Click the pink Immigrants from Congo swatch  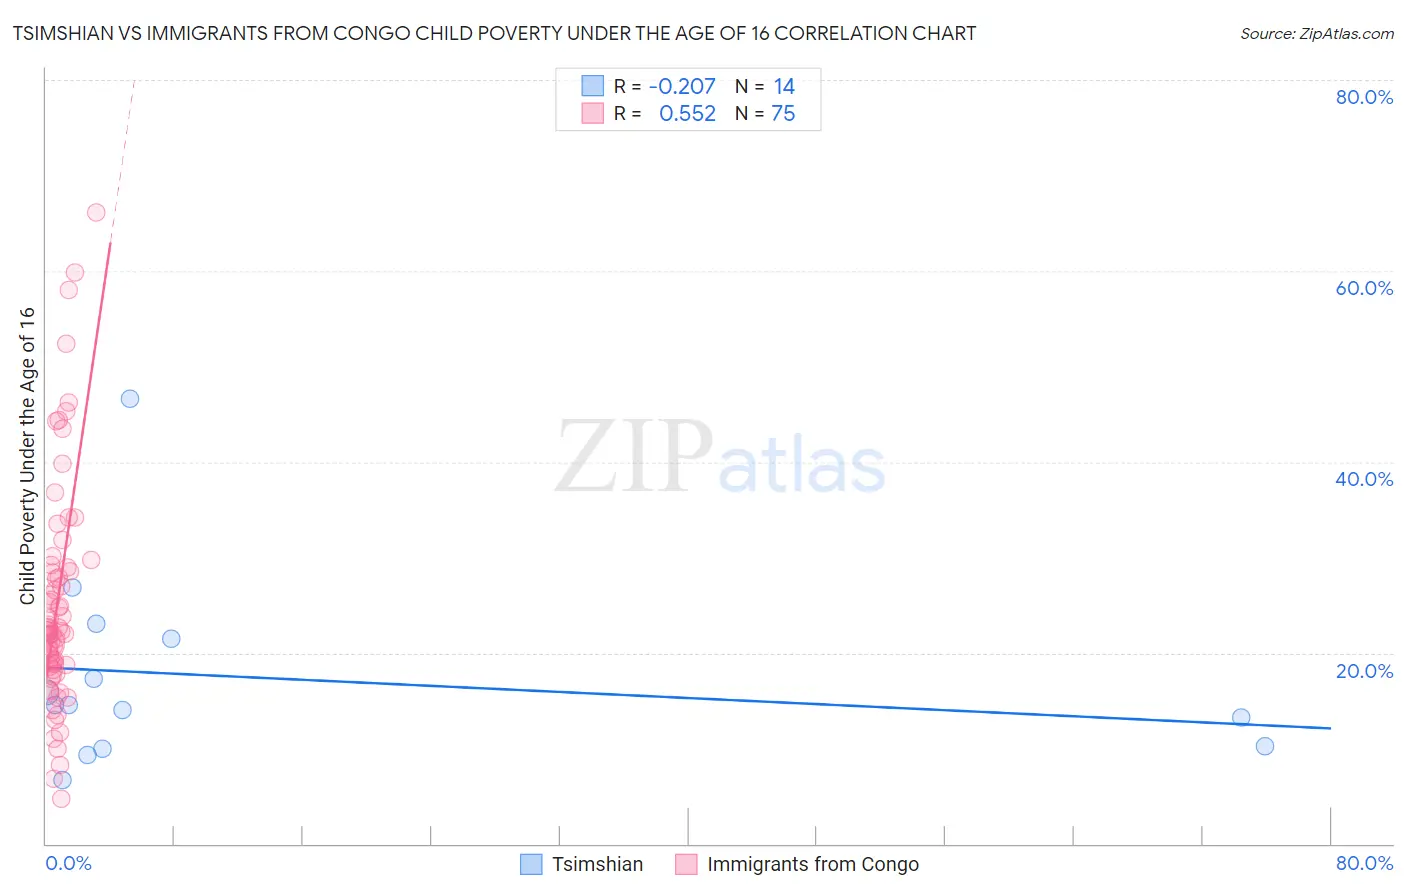click(686, 864)
